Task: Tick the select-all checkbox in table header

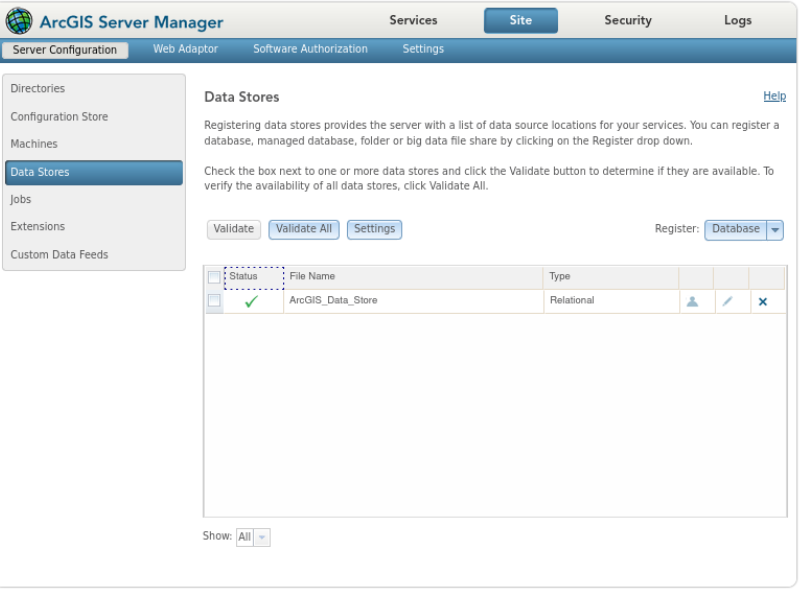Action: click(x=214, y=277)
